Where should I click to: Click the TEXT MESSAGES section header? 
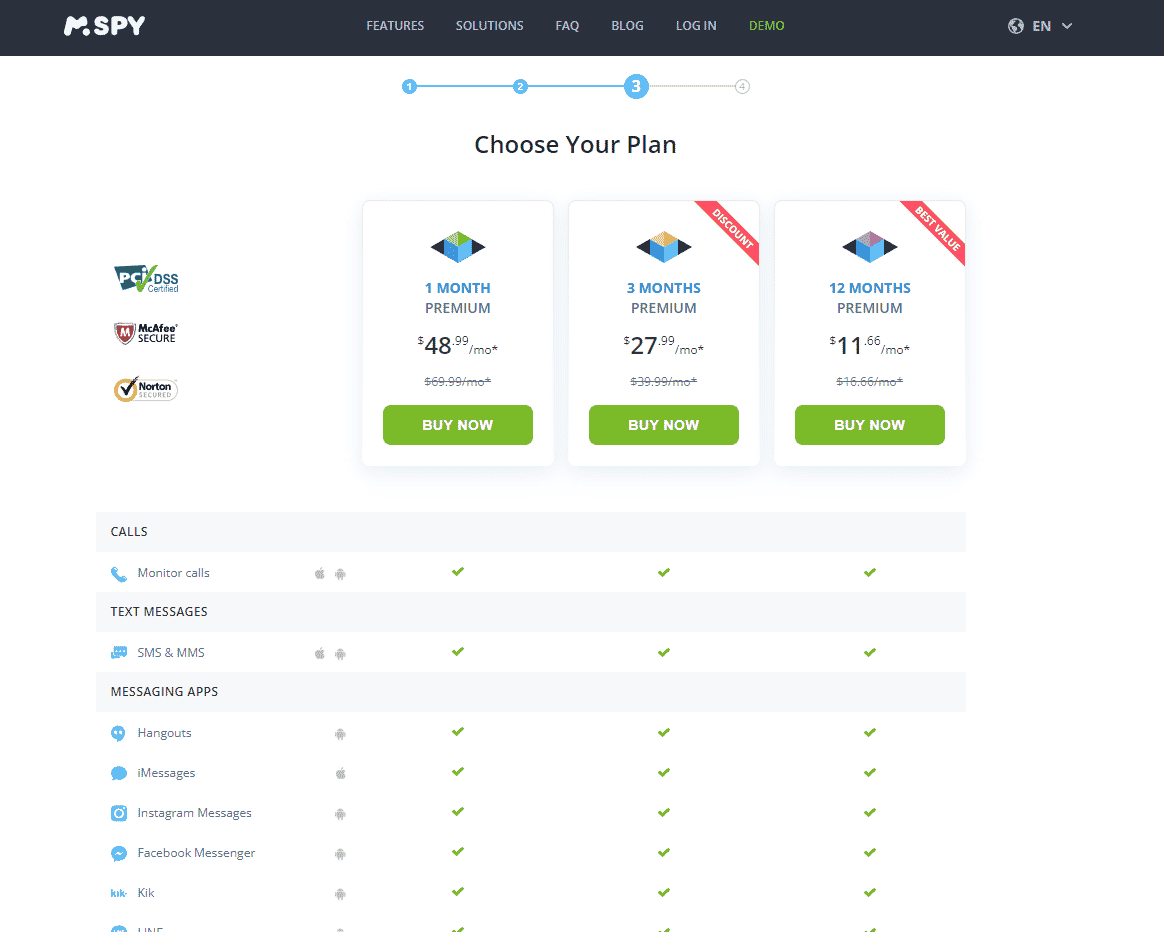531,612
